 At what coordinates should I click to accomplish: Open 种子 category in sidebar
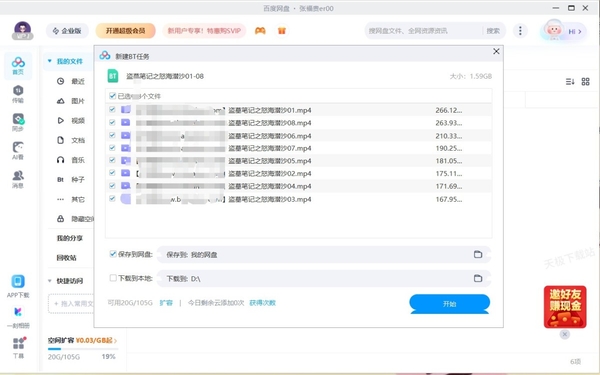coord(71,179)
